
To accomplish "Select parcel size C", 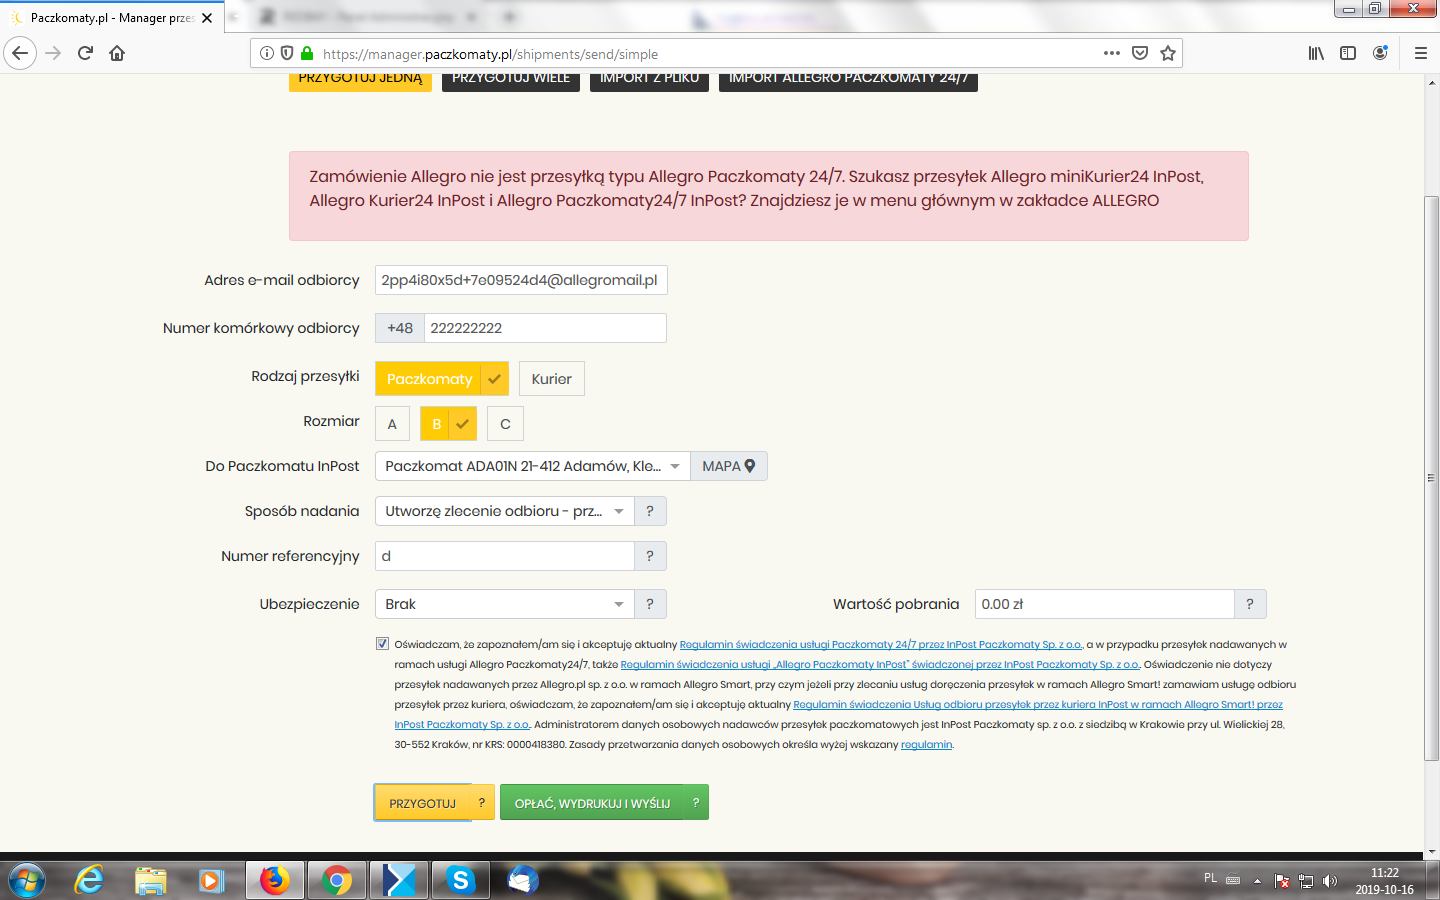I will tap(505, 424).
